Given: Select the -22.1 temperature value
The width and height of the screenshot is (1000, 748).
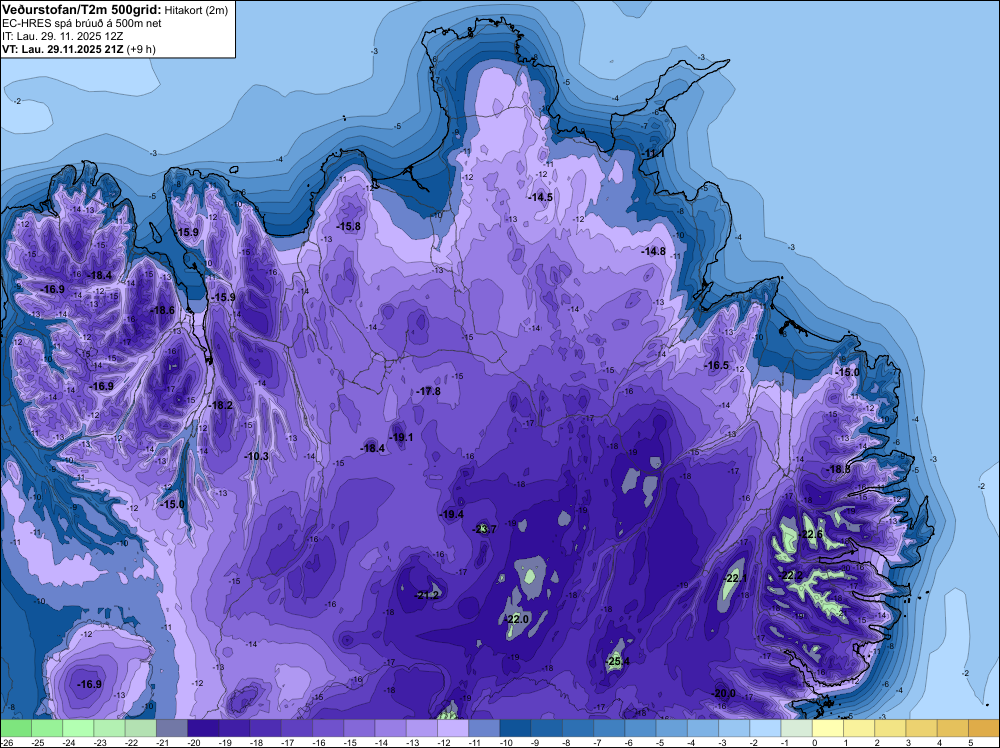Looking at the screenshot, I should (735, 578).
